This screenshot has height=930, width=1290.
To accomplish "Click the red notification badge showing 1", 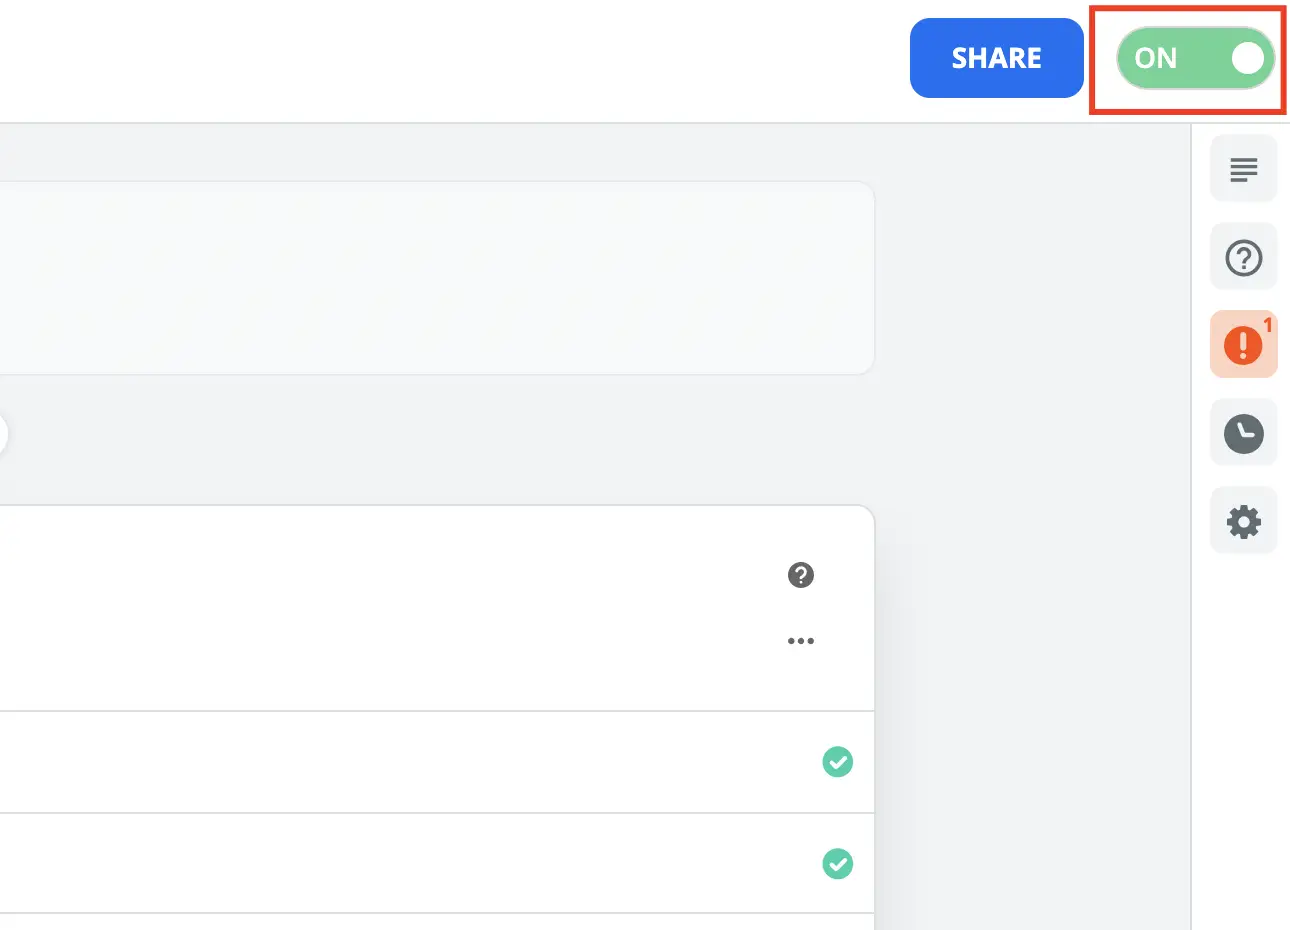I will (x=1268, y=325).
